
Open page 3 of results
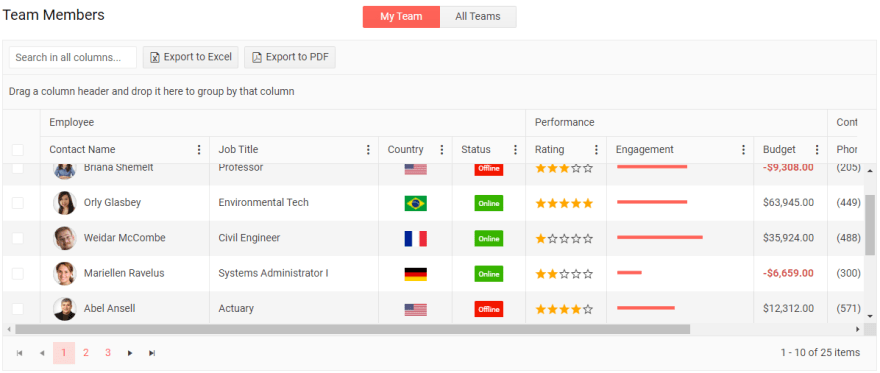pyautogui.click(x=108, y=353)
